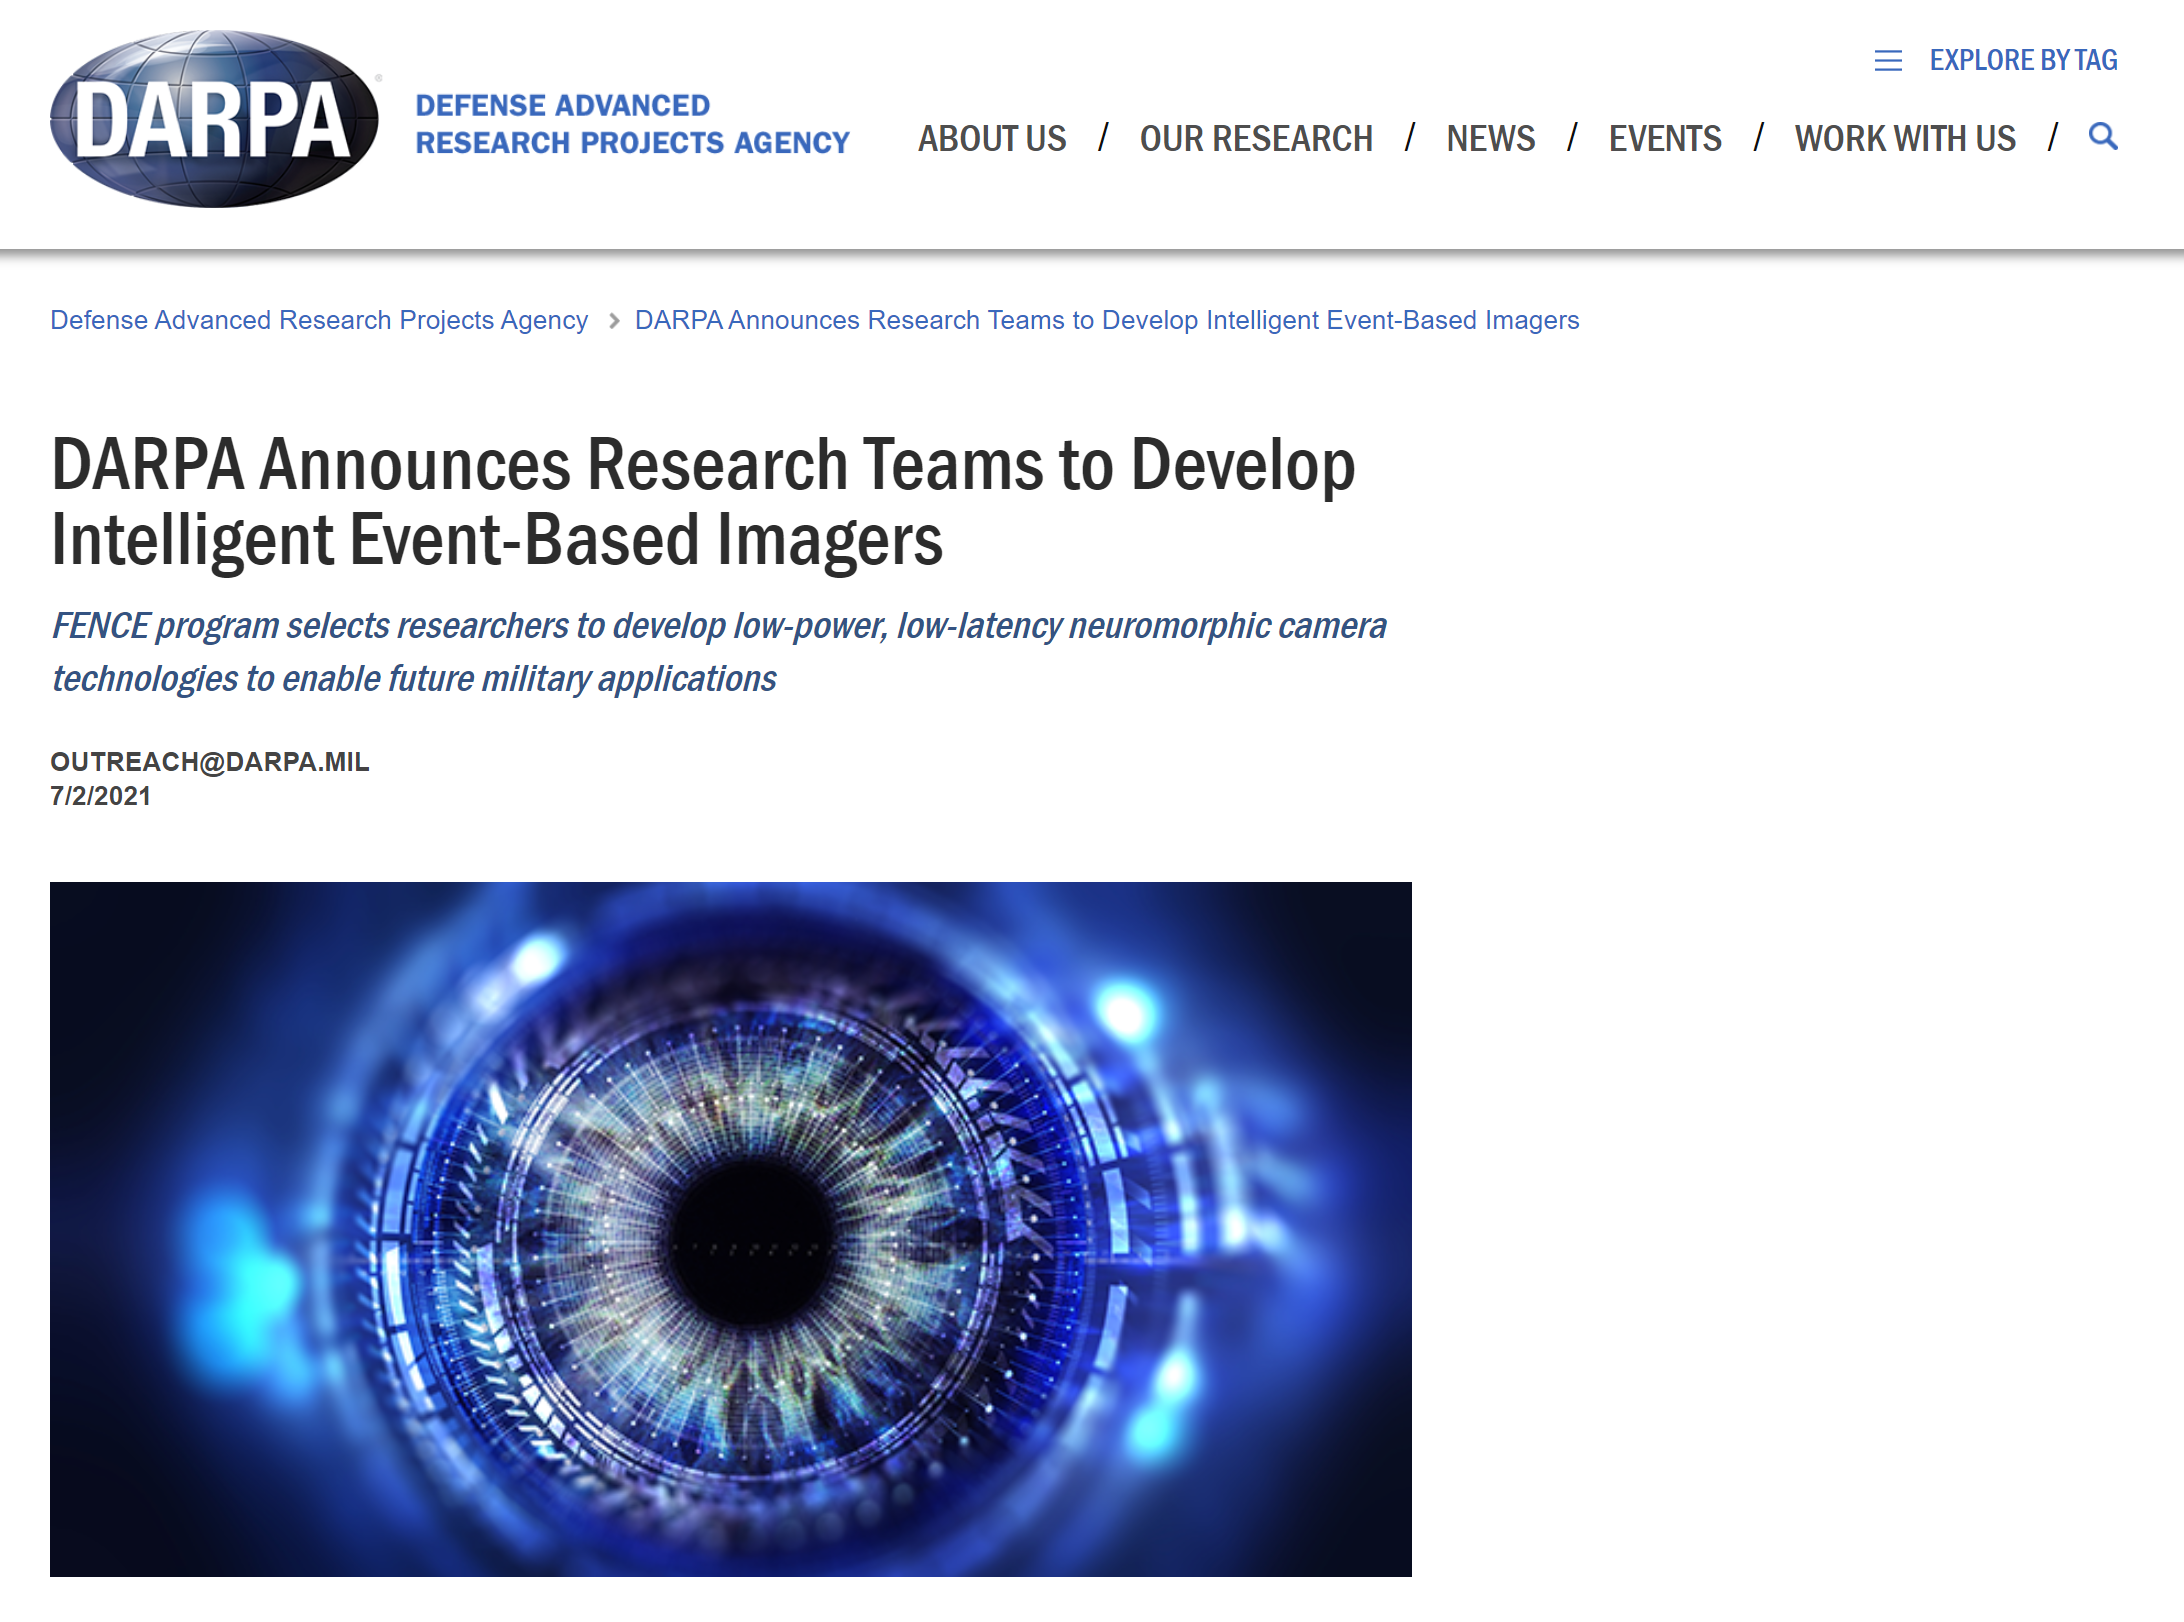
Task: Open Explore By Tag menu
Action: pos(2022,61)
